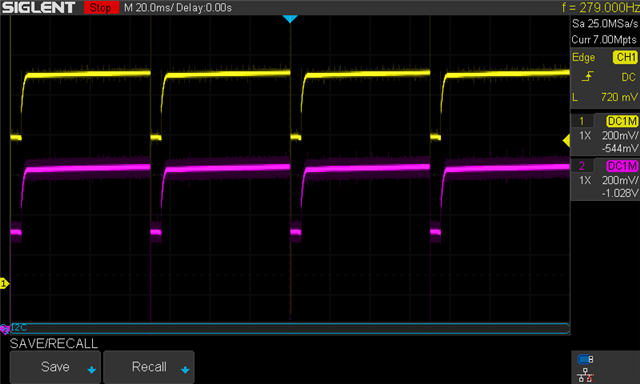640x384 pixels.
Task: Open the CH1 trigger source selector
Action: (625, 57)
